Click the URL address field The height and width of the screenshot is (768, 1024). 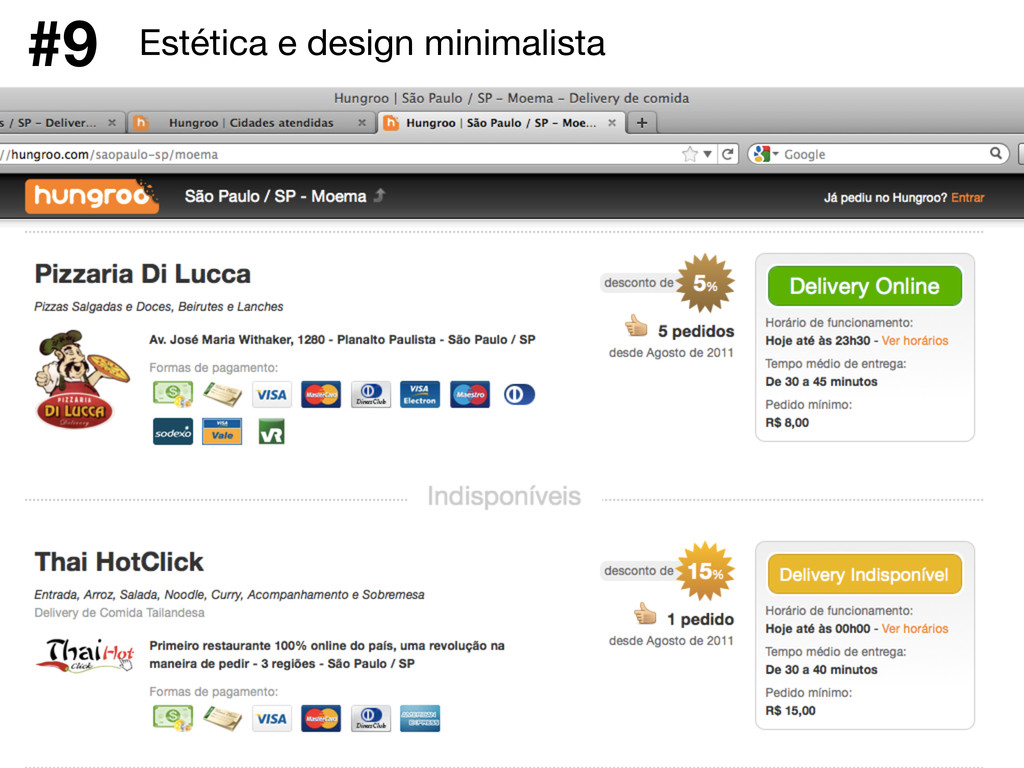point(340,154)
